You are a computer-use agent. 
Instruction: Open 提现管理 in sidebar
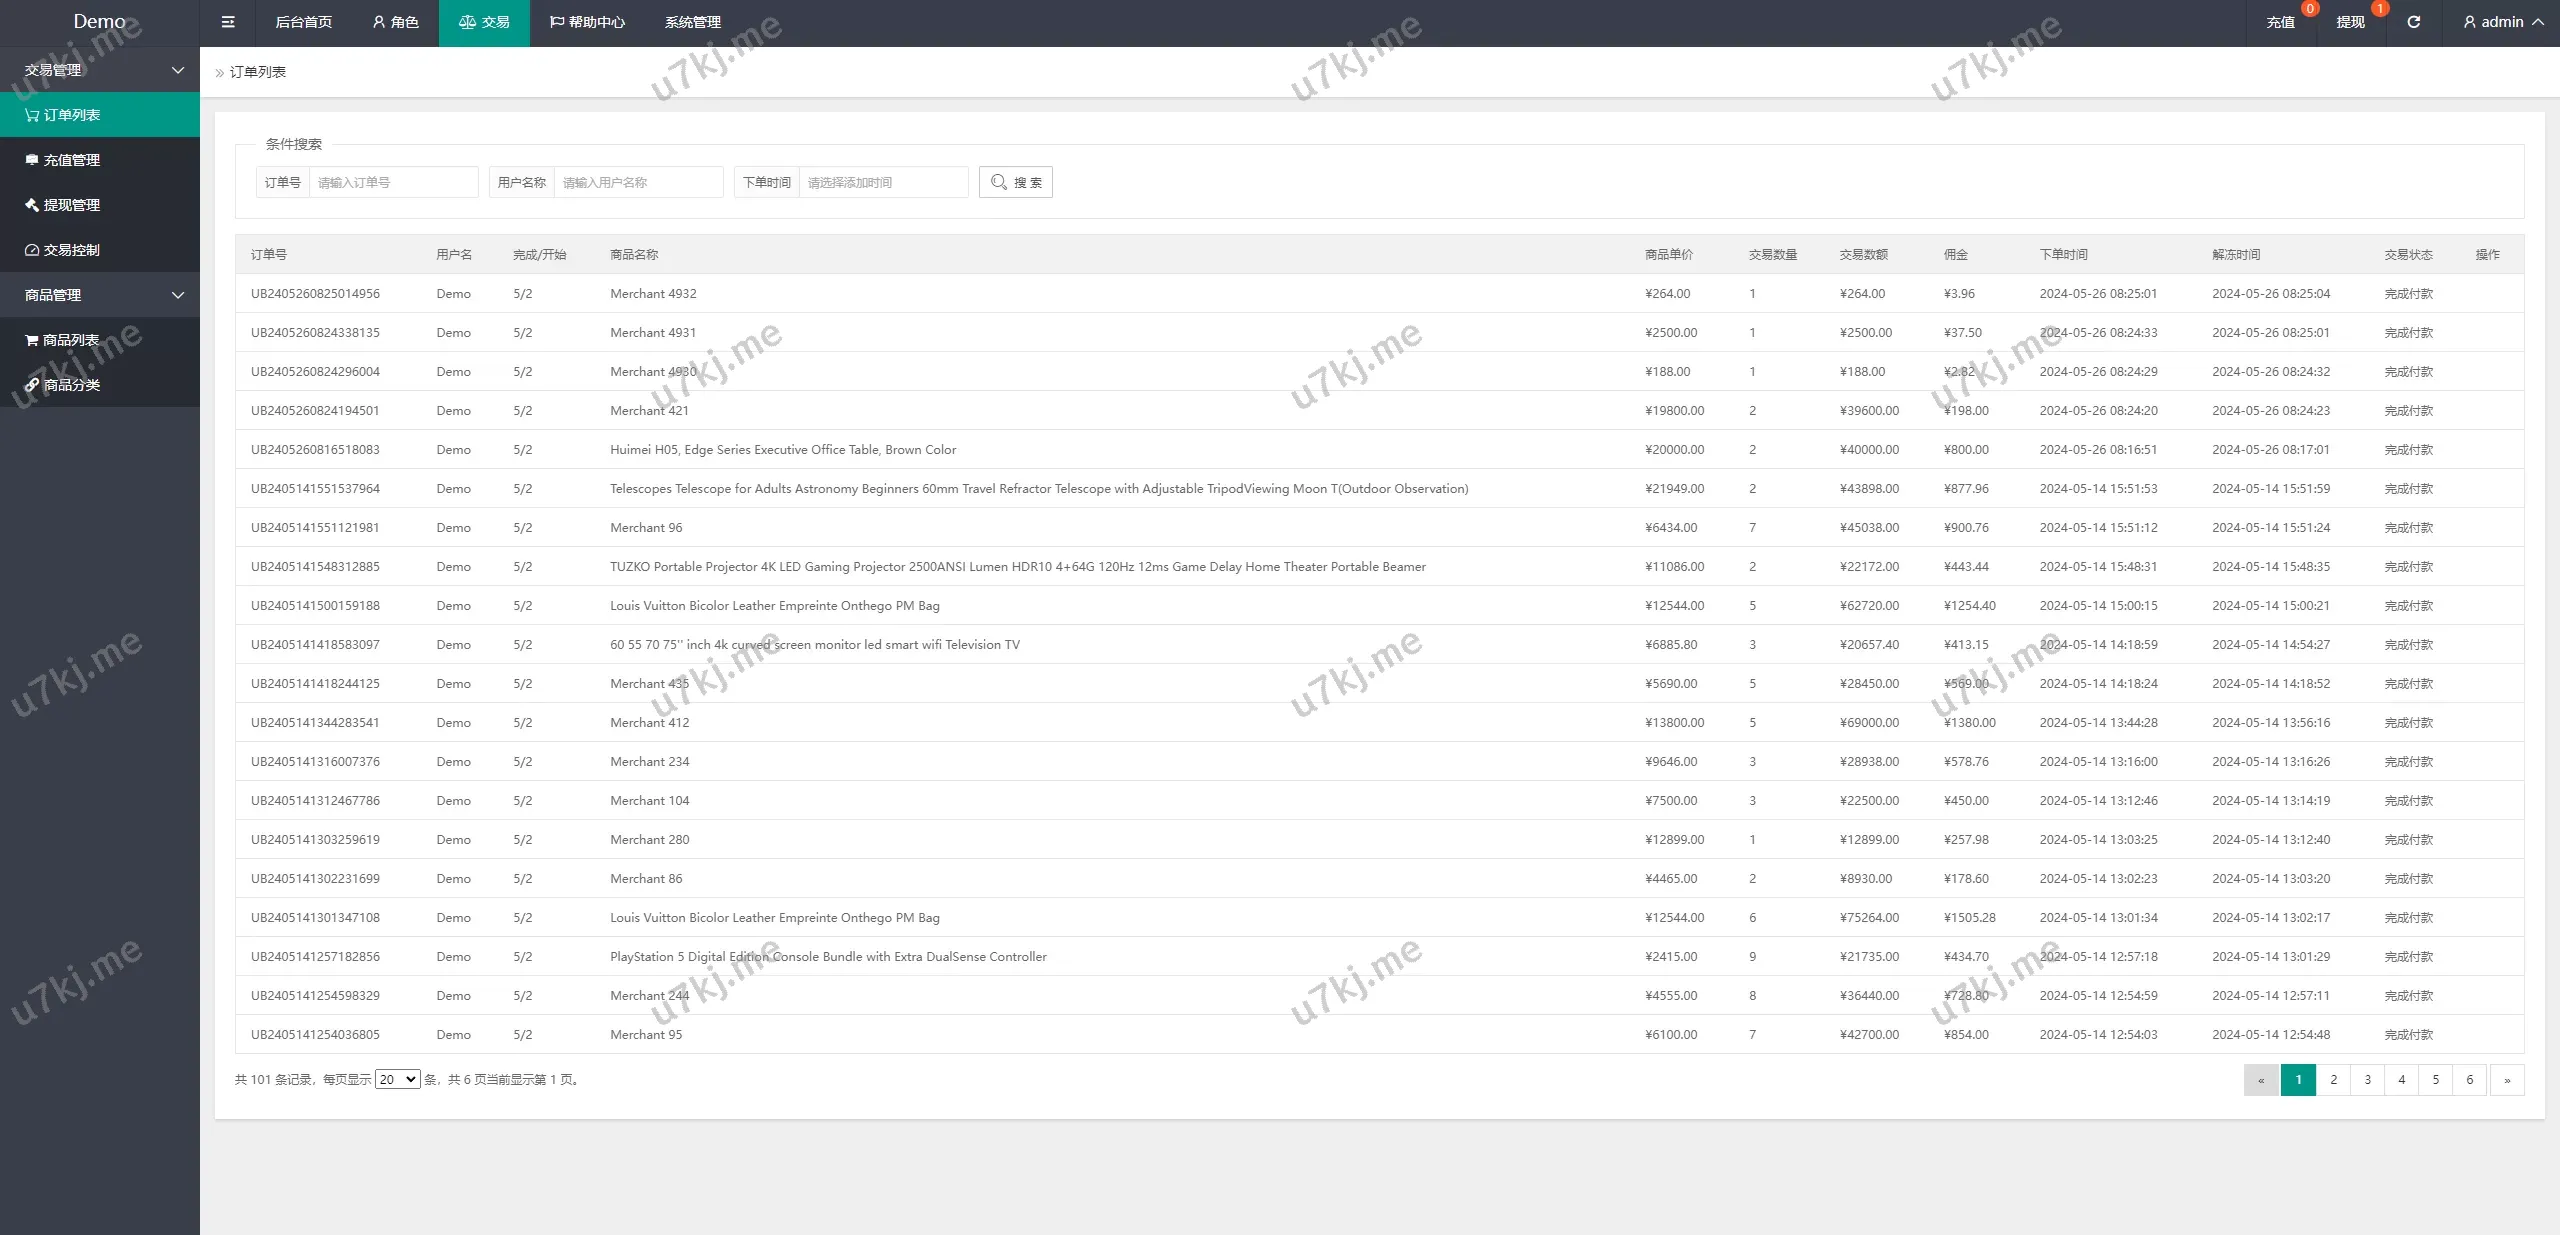[x=71, y=205]
